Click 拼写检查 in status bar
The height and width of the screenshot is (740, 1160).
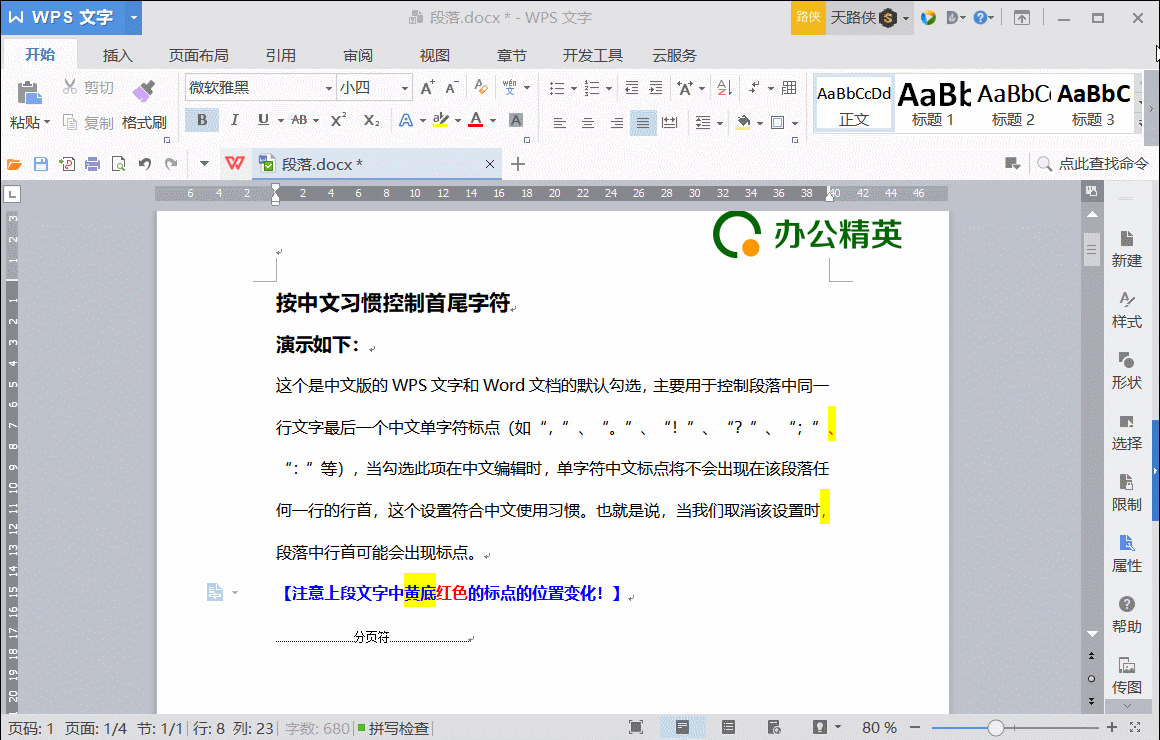(394, 728)
